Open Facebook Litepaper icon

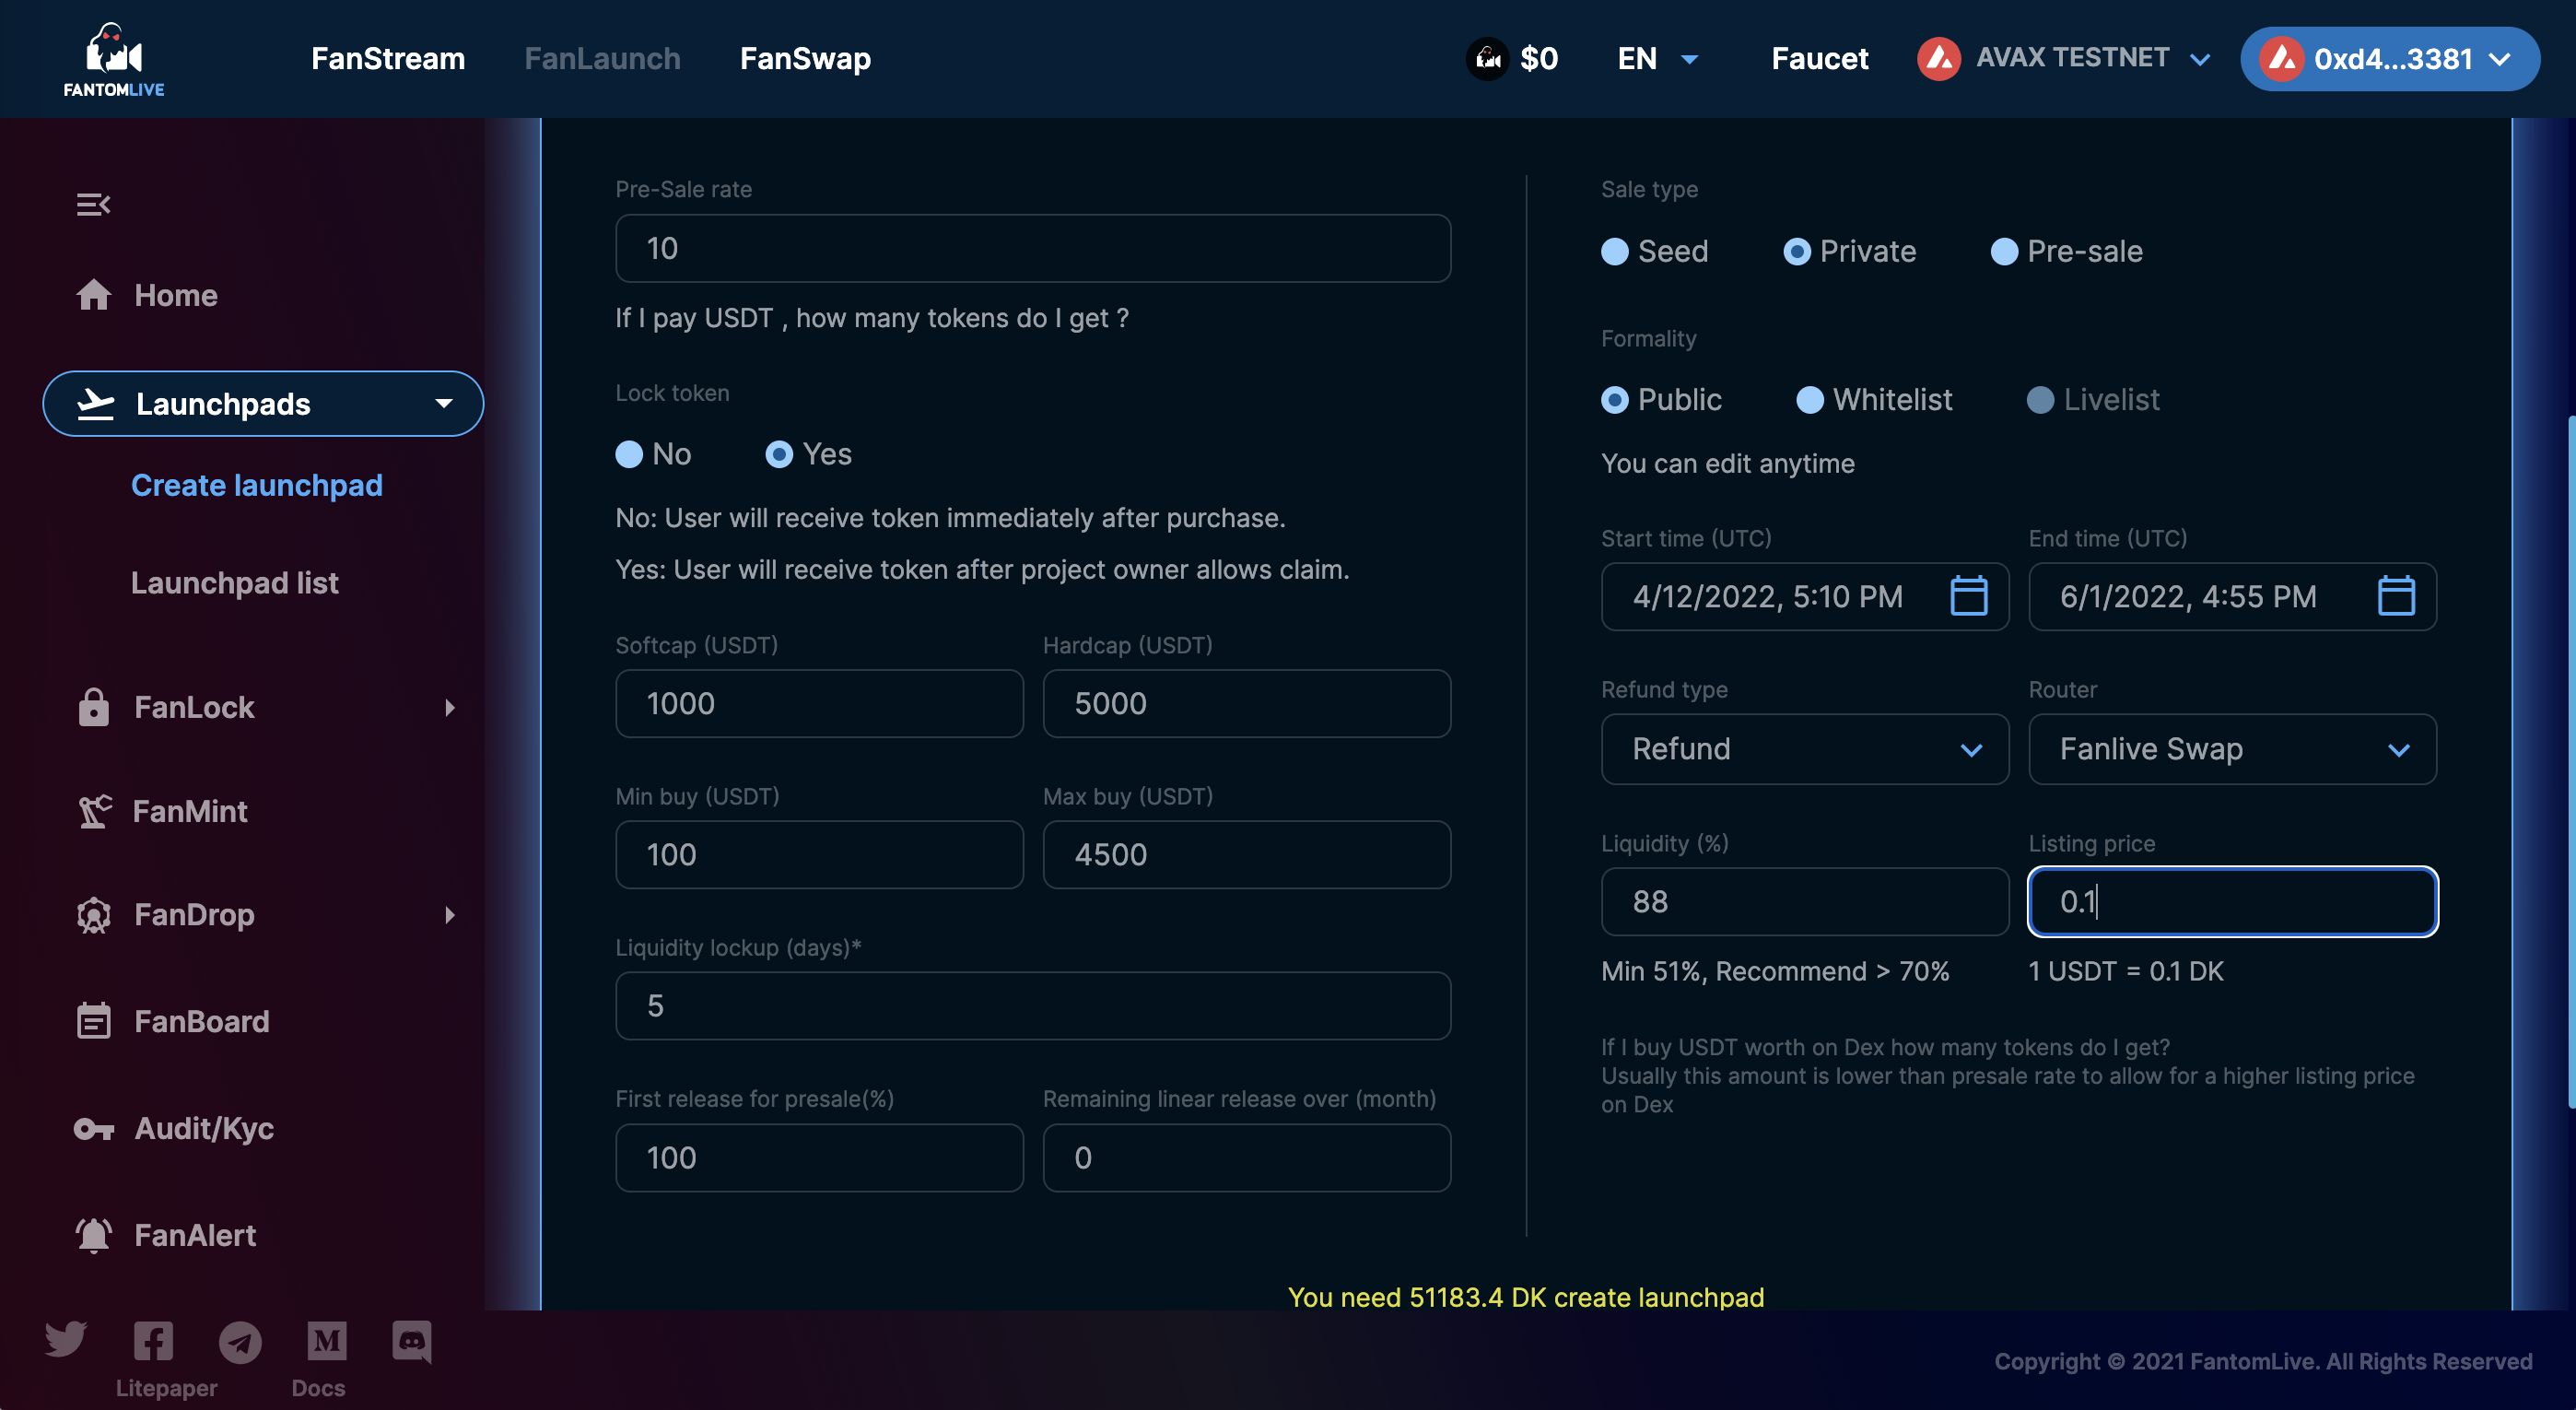(153, 1341)
